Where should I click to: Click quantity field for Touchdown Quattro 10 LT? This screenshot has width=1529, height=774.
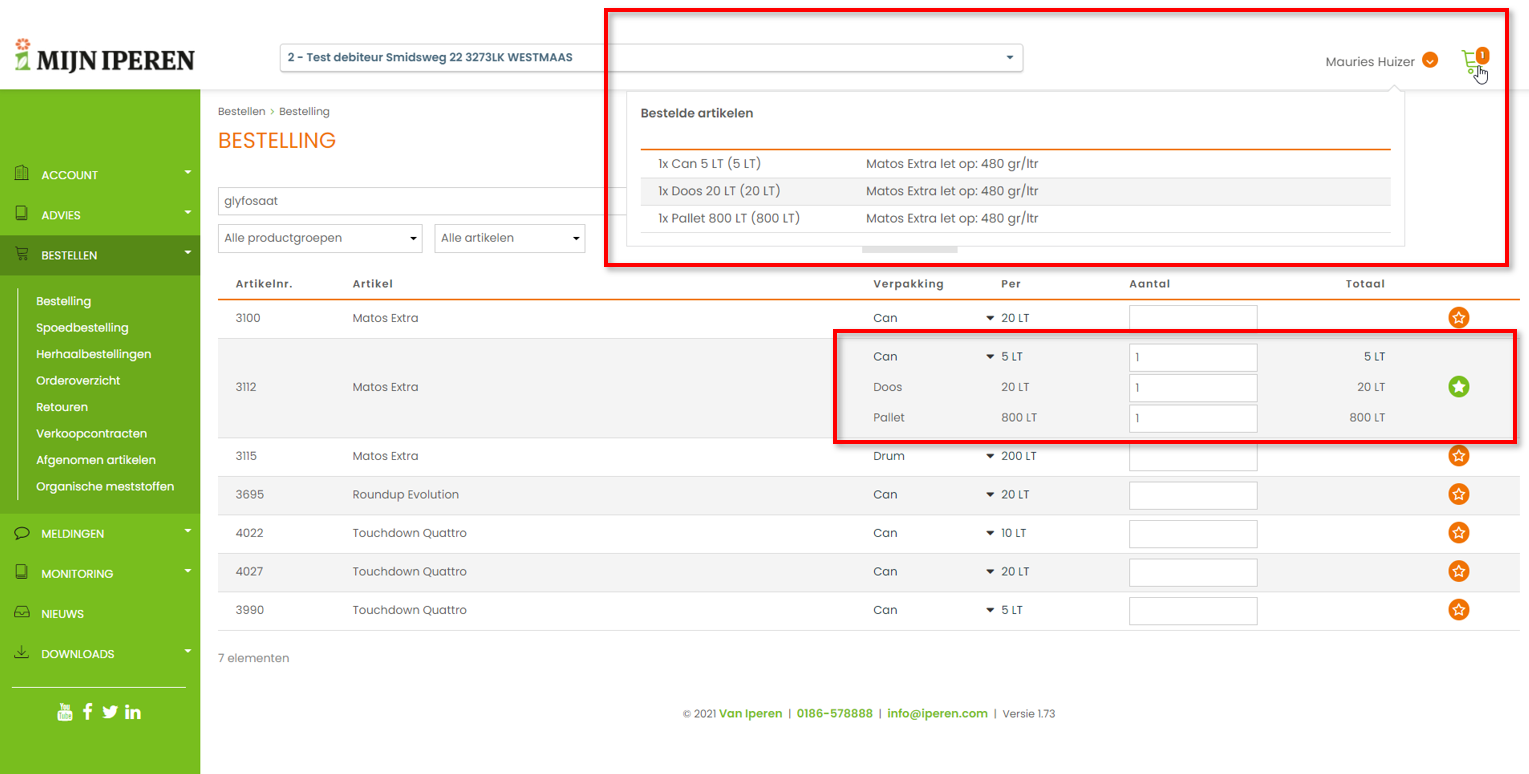[1192, 534]
